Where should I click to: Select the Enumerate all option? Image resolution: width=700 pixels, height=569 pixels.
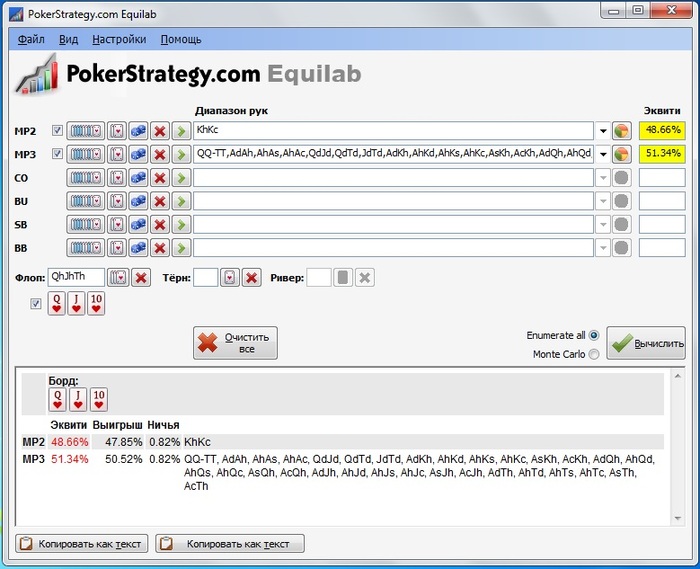(593, 335)
